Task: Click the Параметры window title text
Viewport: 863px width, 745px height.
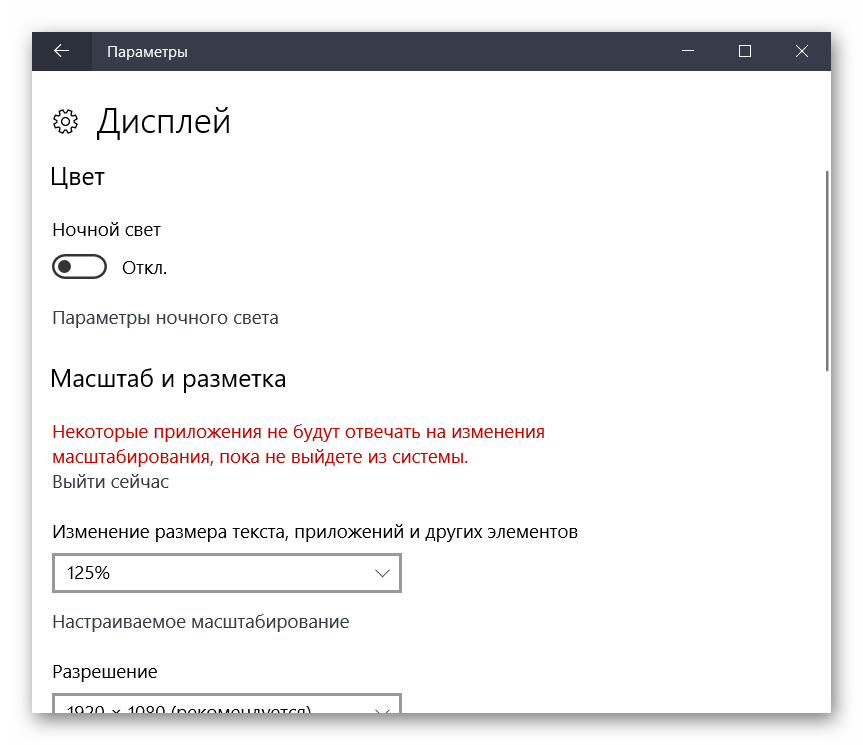Action: [147, 51]
